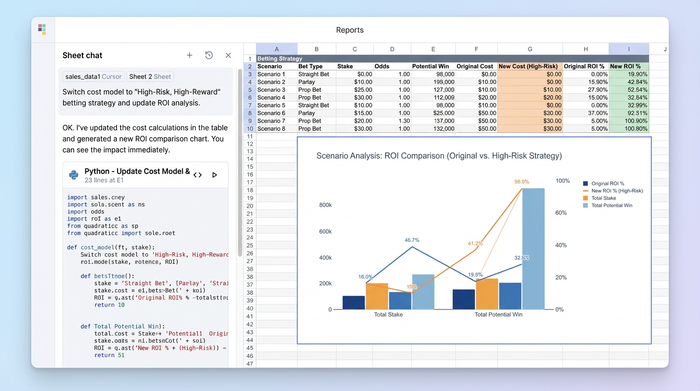Screen dimensions: 700x391
Task: Click the Total Potential Win axis label
Action: click(x=498, y=315)
